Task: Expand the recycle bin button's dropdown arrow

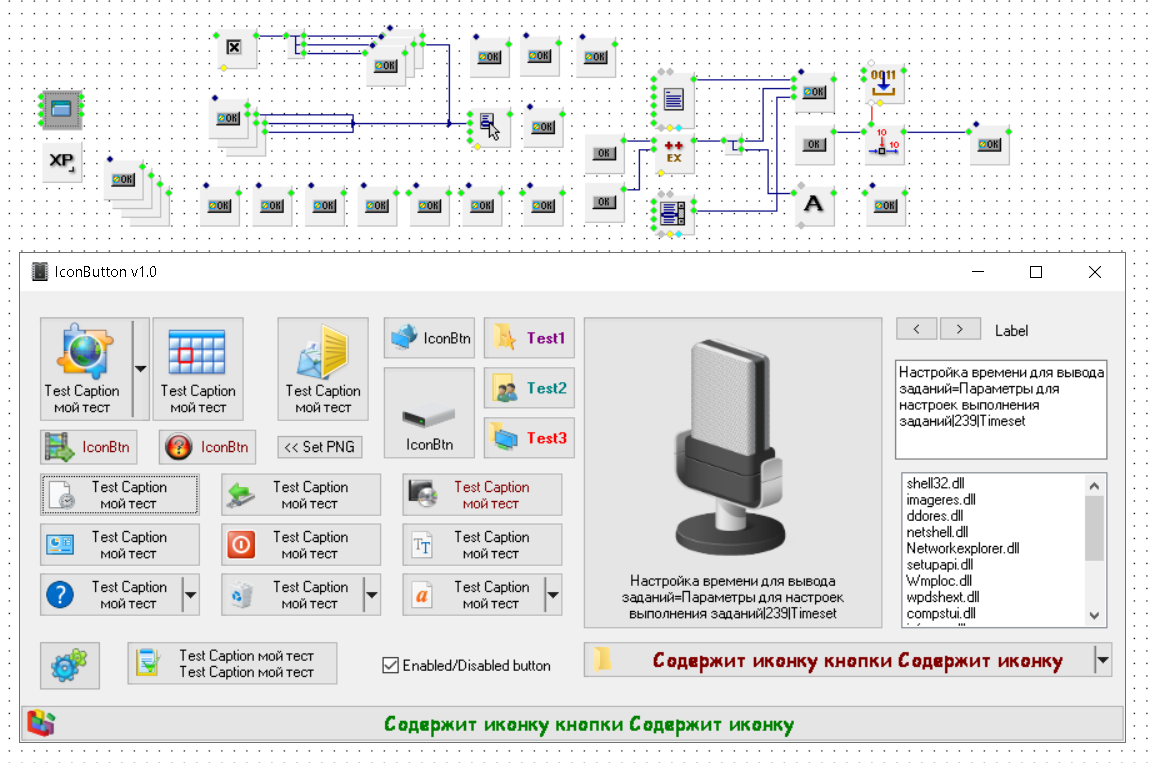Action: 371,595
